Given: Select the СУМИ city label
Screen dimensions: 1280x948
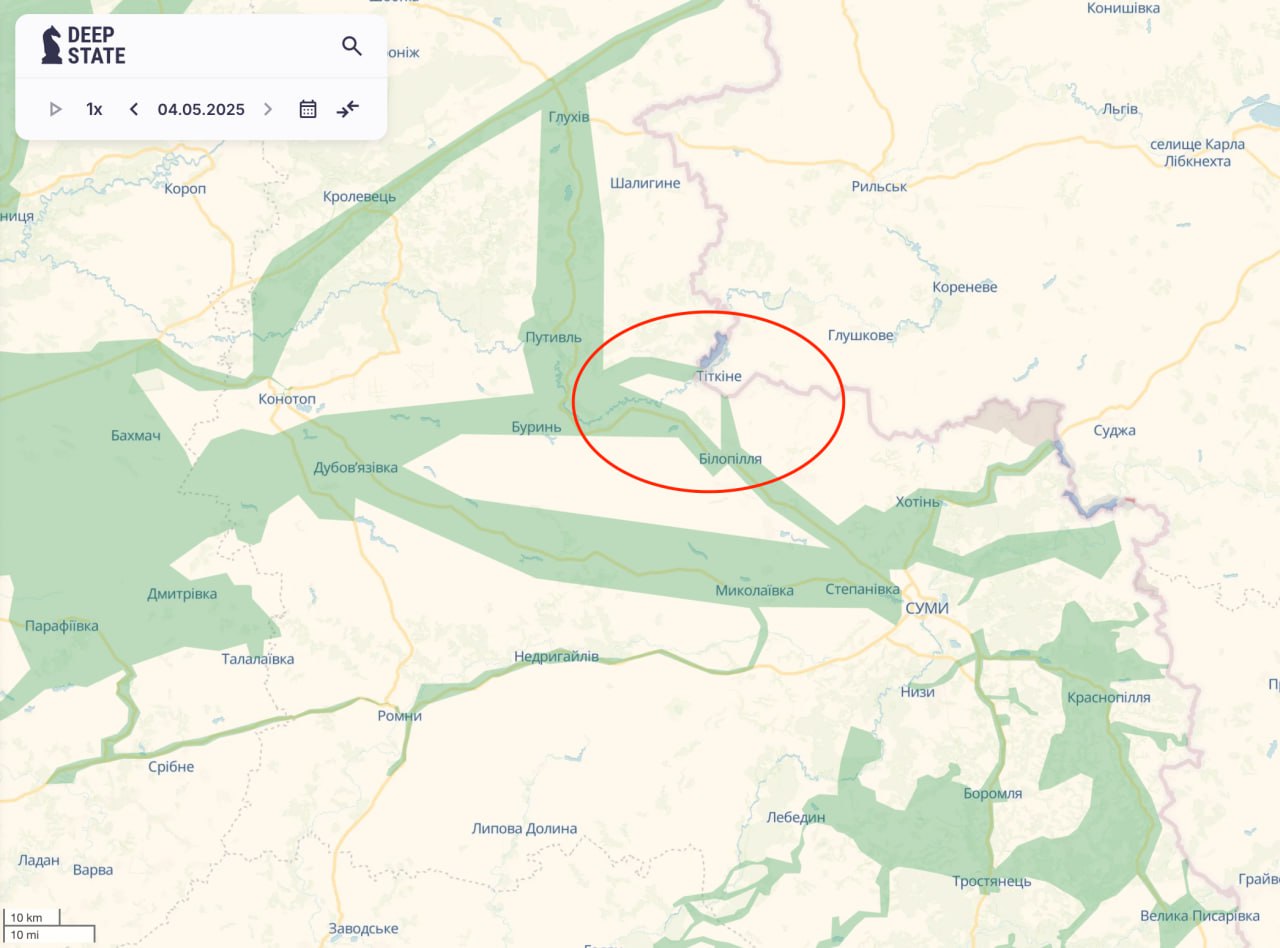Looking at the screenshot, I should [926, 608].
